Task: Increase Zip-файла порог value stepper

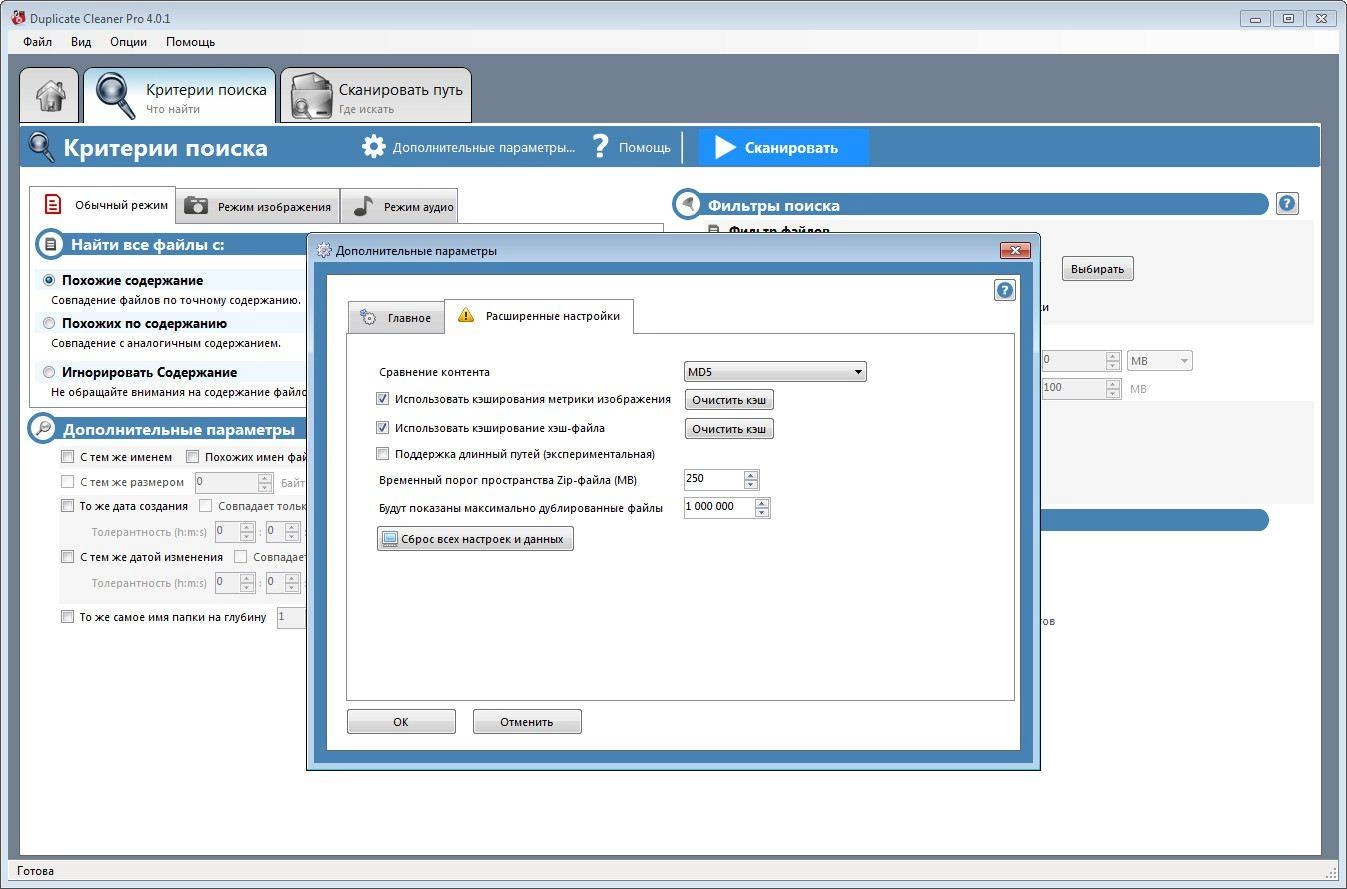Action: (752, 475)
